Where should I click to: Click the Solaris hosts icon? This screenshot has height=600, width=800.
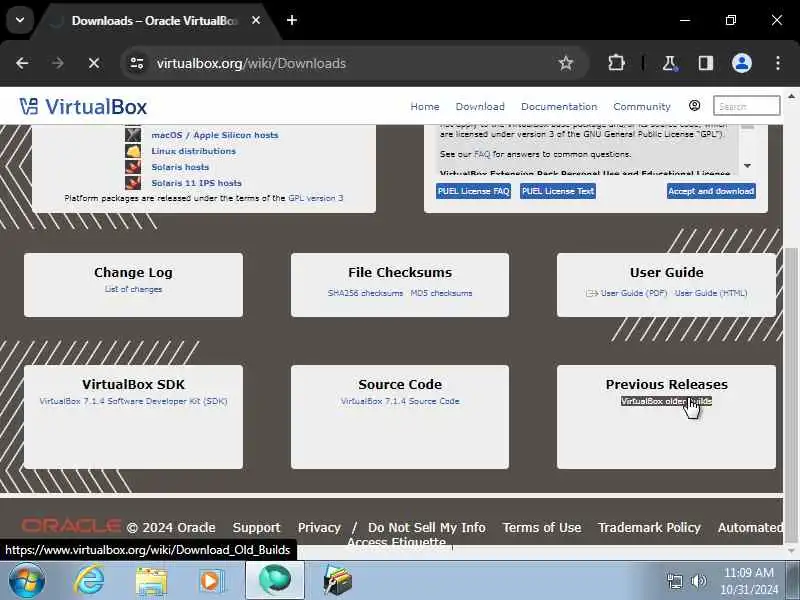(133, 167)
